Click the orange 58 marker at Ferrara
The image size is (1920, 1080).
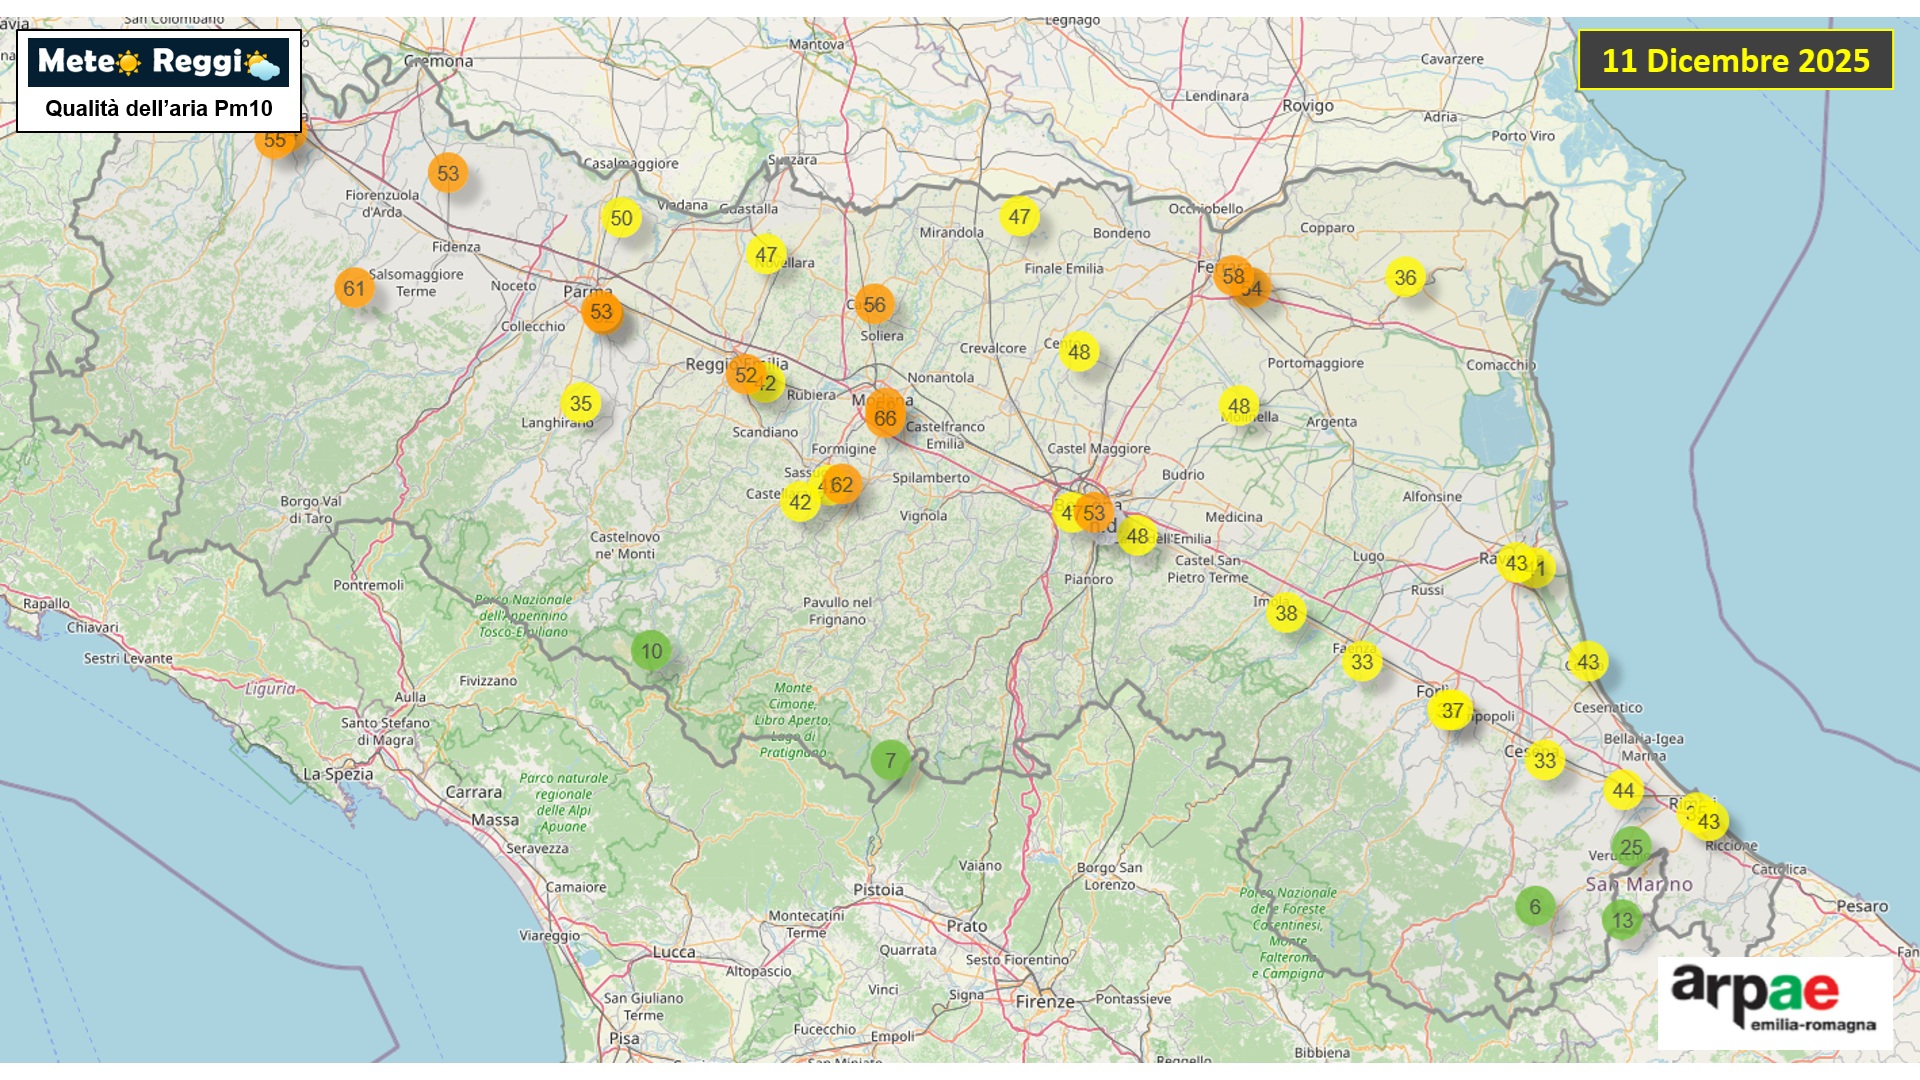[1232, 275]
